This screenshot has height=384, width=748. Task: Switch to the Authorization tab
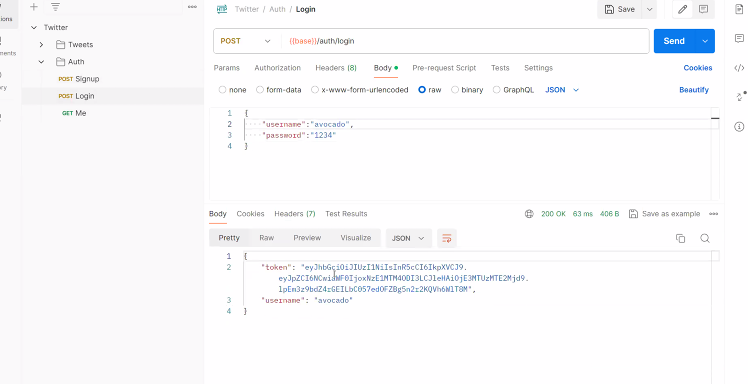click(278, 68)
